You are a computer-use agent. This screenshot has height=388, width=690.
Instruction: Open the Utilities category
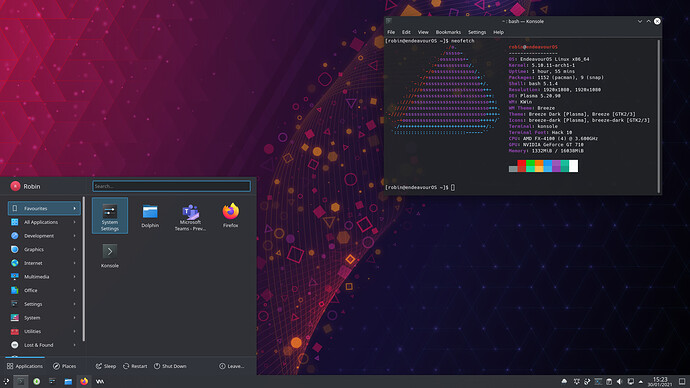point(44,331)
